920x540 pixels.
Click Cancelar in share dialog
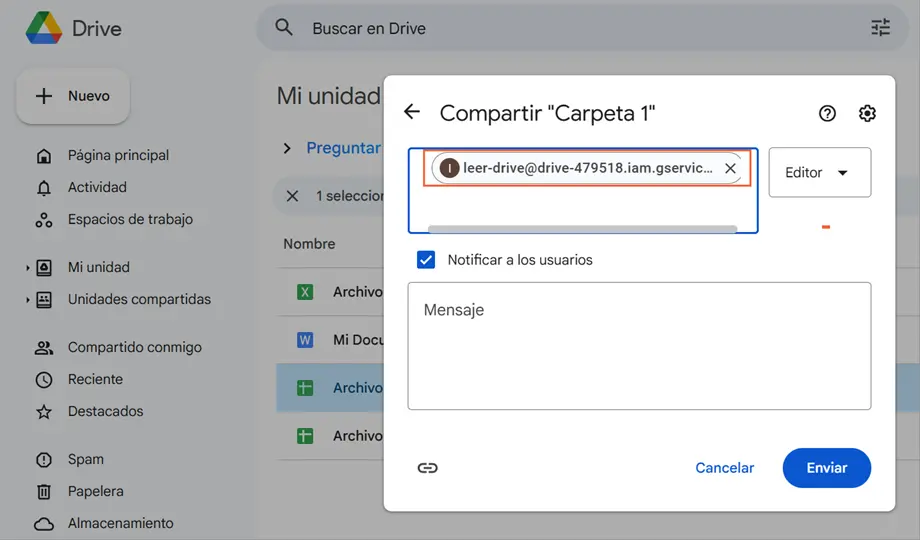[725, 468]
